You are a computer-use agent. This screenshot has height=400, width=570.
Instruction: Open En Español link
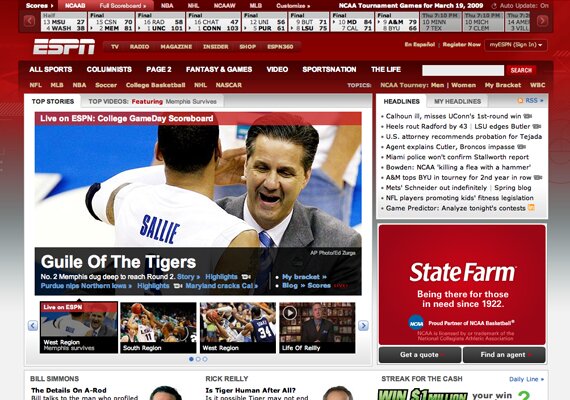point(420,45)
